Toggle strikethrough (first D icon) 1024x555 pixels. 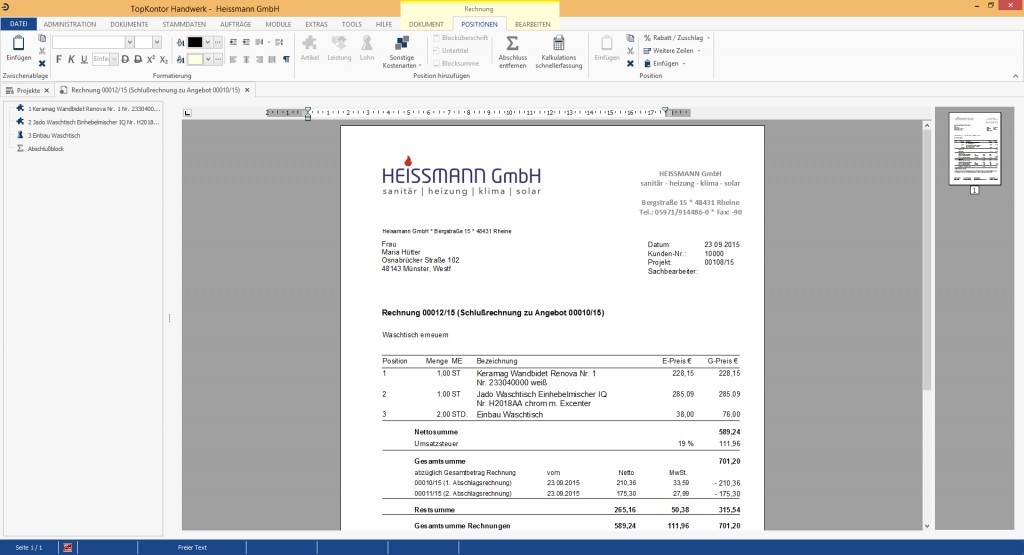pos(125,59)
